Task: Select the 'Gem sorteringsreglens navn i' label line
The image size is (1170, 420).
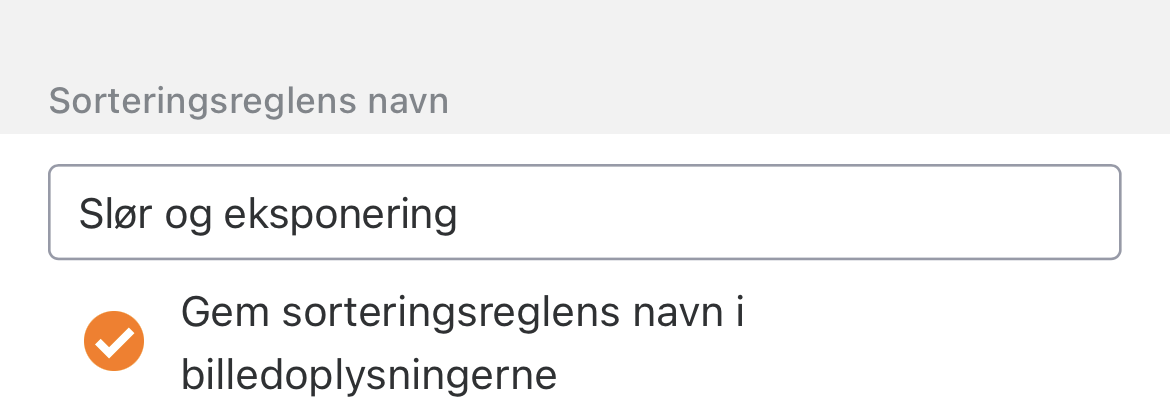Action: click(x=462, y=312)
